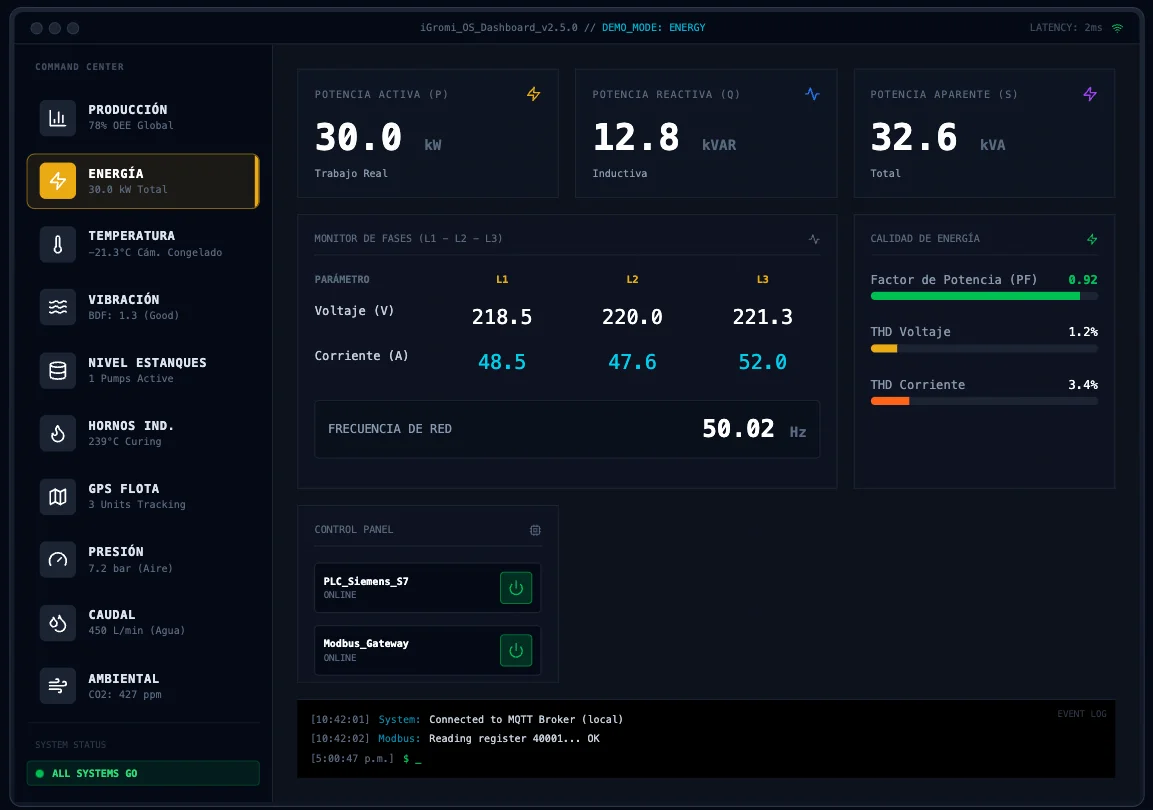Click the 'Reading register 40001... OK' log line
Screen dimensions: 1153x810
click(x=514, y=739)
